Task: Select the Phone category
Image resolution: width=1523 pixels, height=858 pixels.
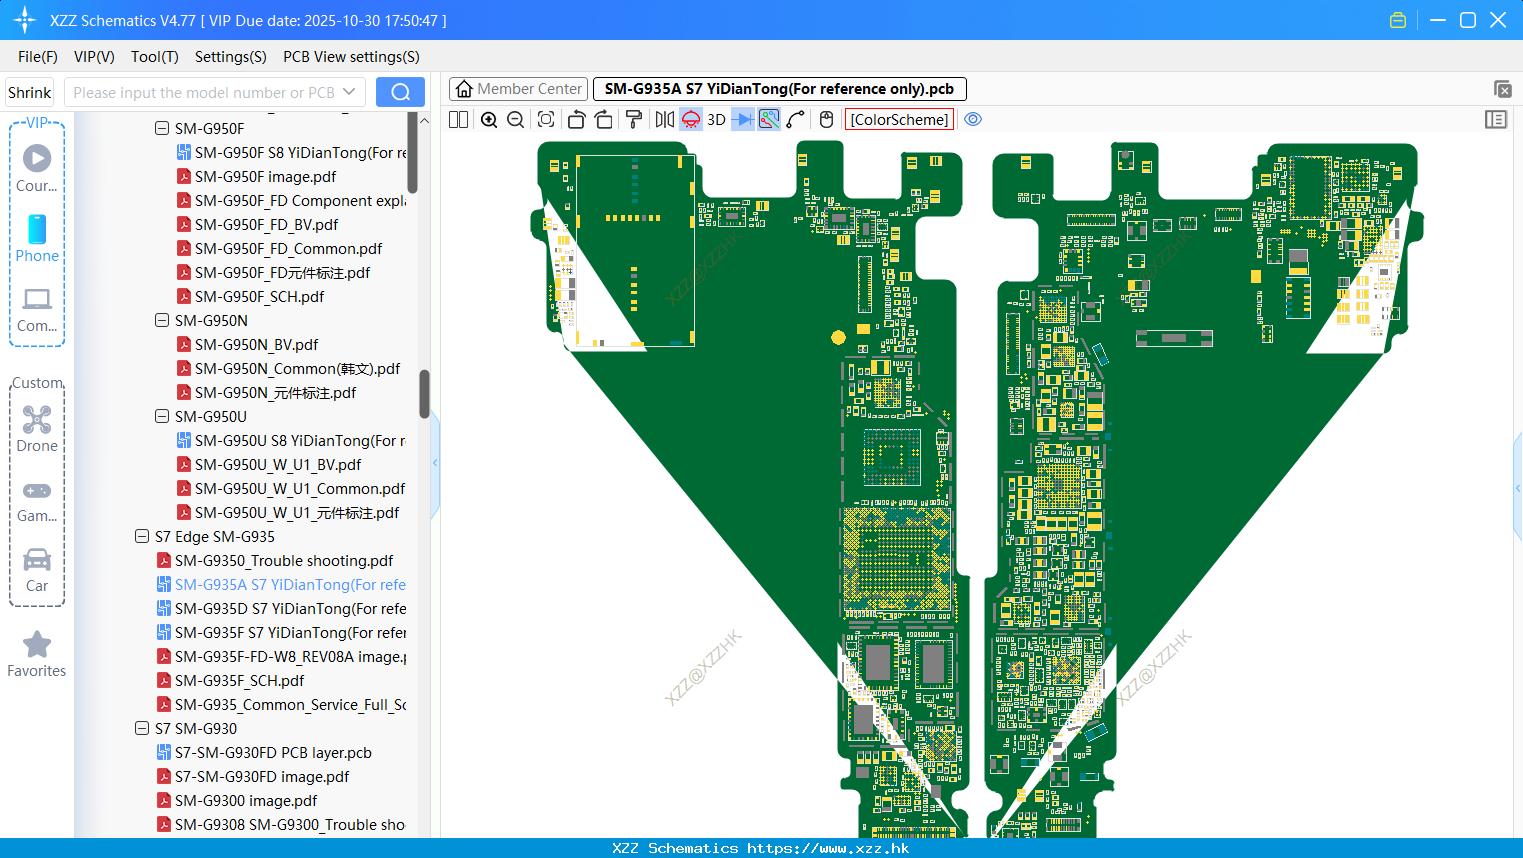Action: (37, 238)
